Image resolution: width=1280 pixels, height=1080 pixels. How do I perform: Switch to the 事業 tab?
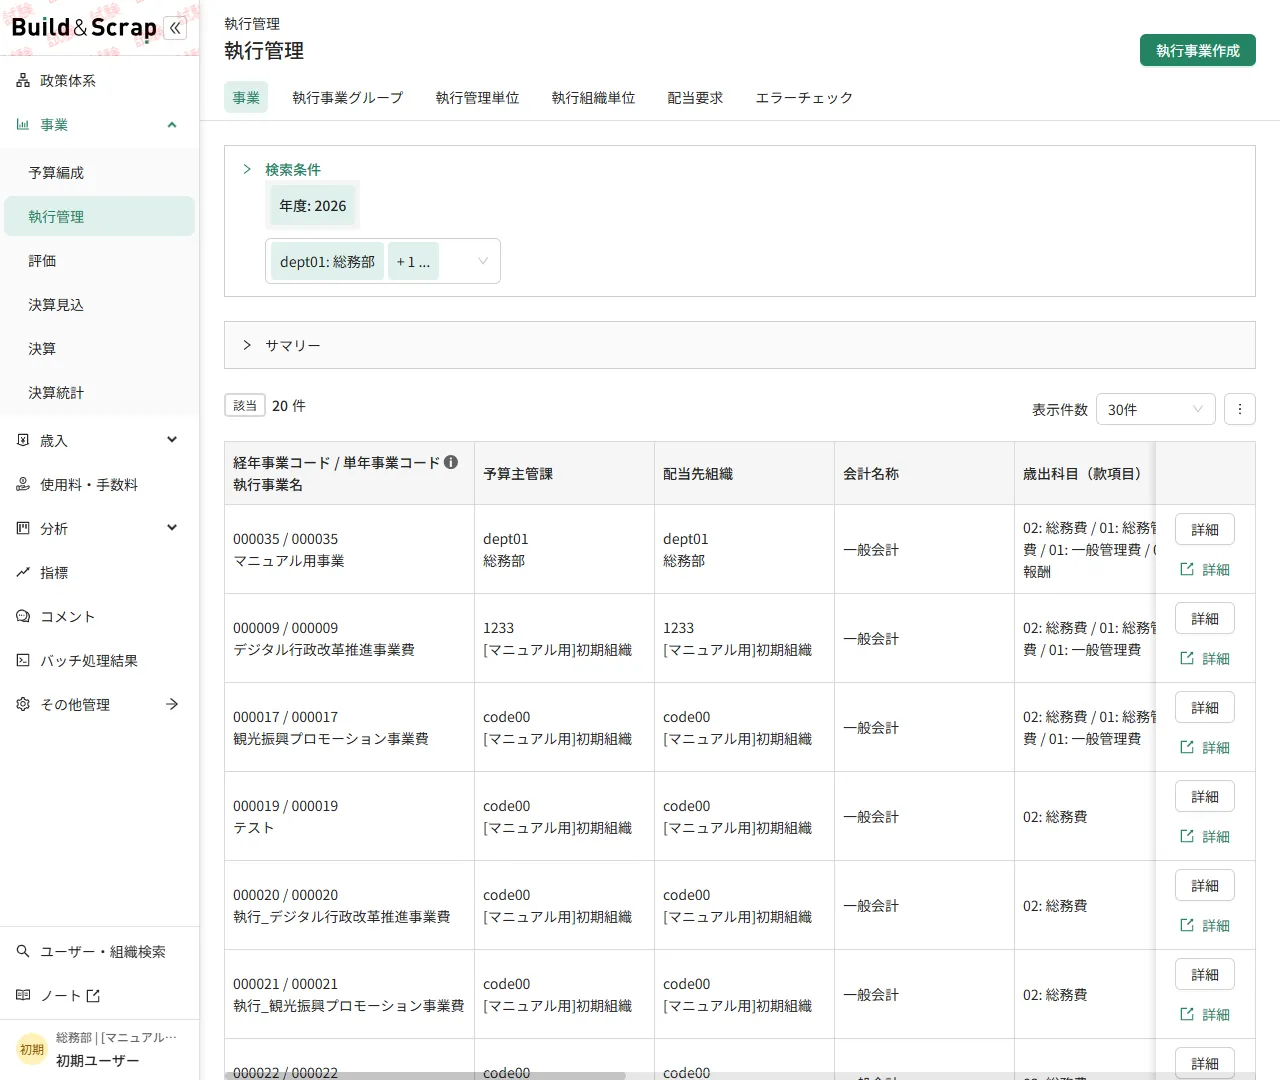[246, 97]
